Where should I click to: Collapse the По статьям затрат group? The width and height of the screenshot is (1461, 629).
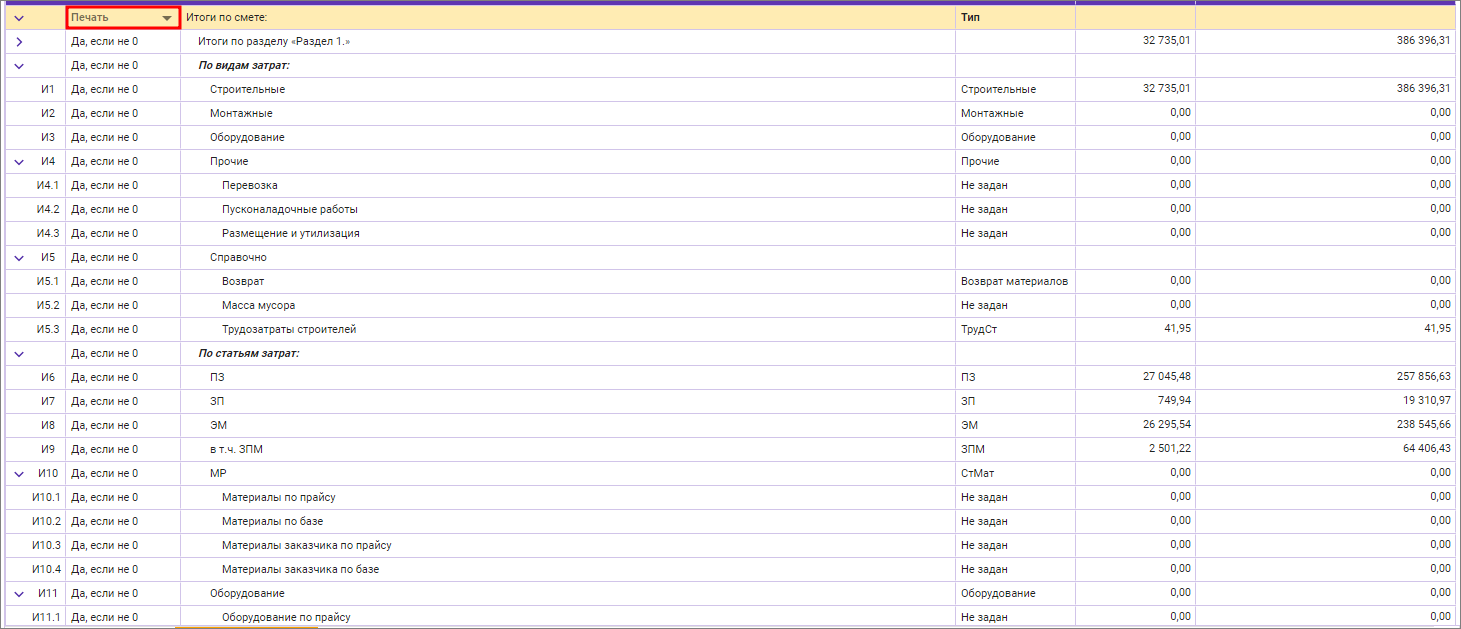pyautogui.click(x=19, y=354)
